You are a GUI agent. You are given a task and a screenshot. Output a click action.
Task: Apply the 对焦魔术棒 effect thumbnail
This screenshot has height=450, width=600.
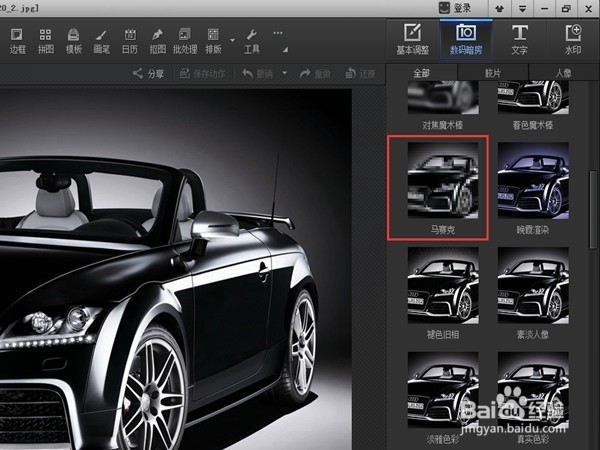(443, 99)
